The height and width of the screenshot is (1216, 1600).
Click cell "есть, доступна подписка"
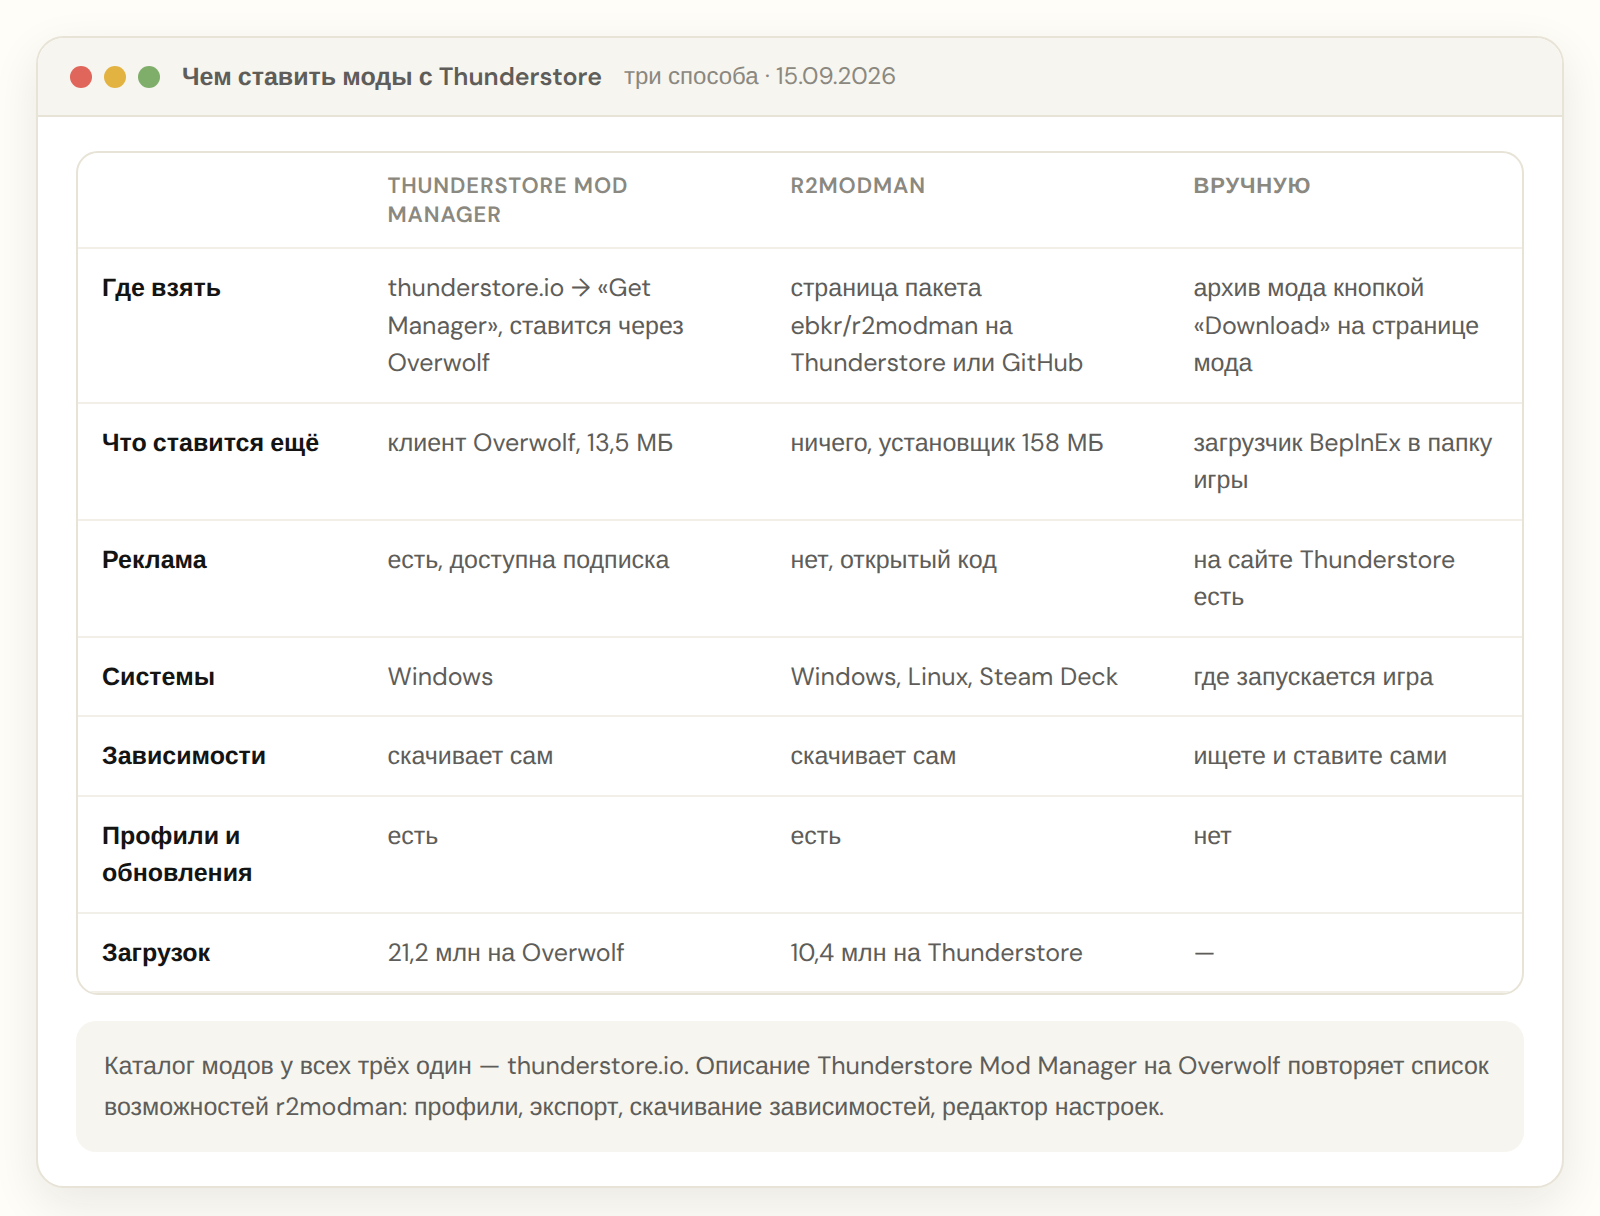tap(528, 560)
